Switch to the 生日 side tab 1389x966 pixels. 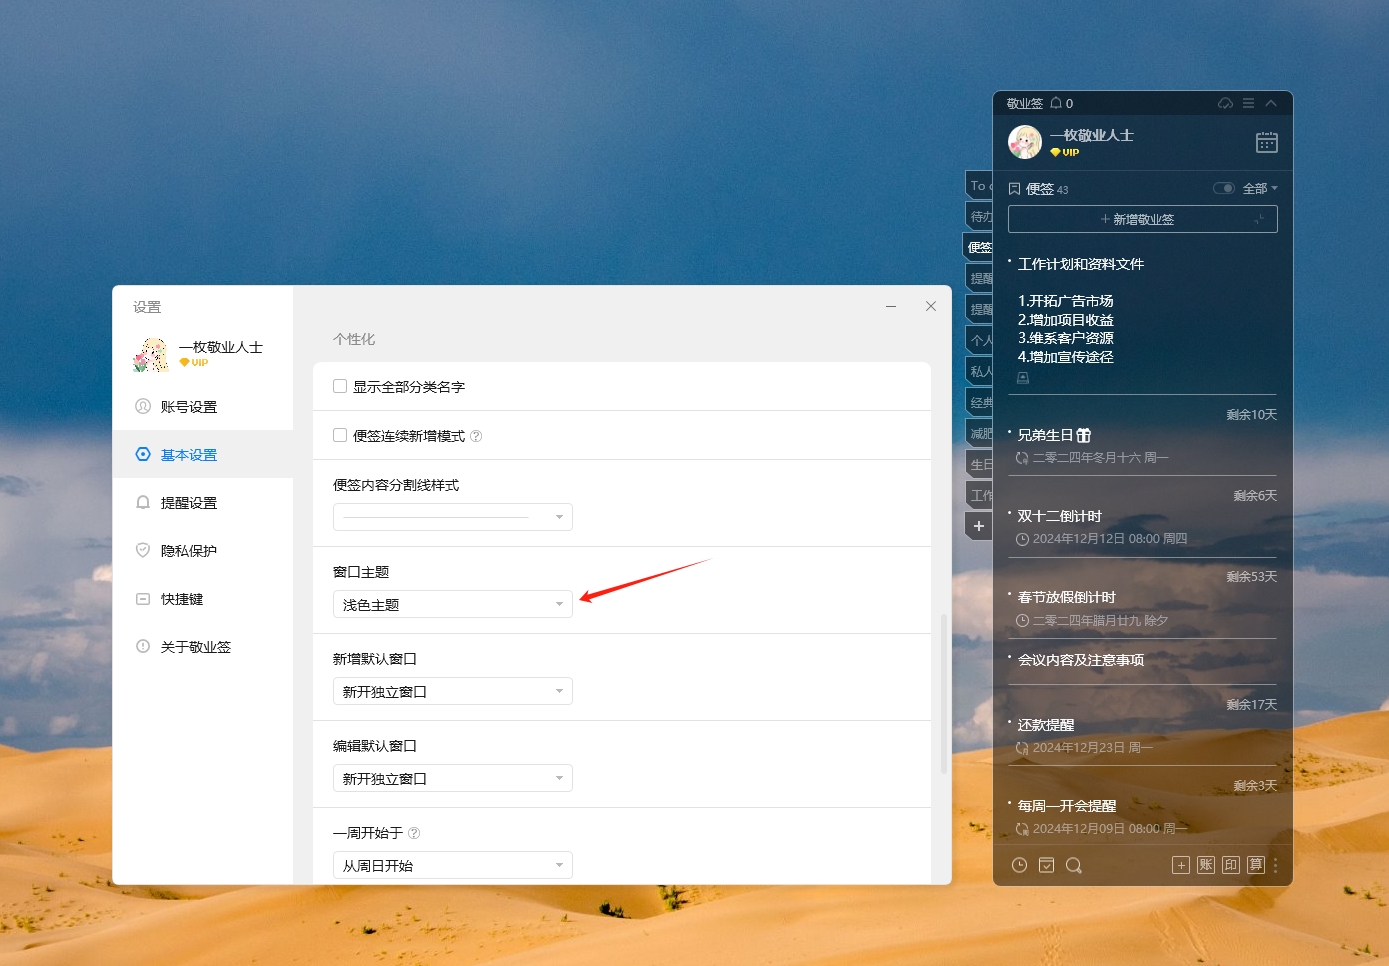coord(979,464)
